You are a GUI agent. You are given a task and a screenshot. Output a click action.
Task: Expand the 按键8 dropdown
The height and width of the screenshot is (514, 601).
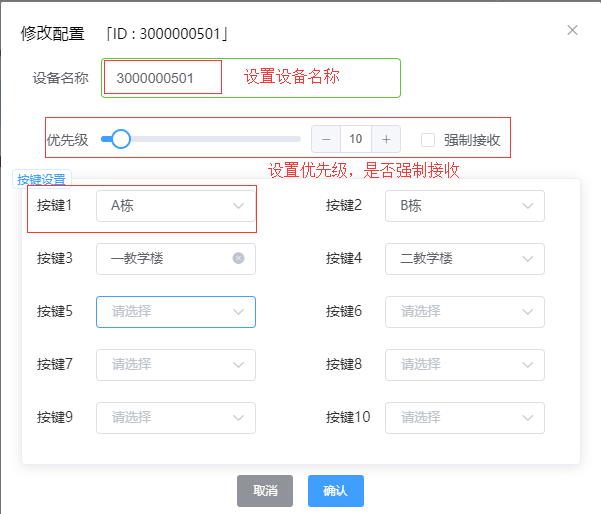pyautogui.click(x=464, y=364)
